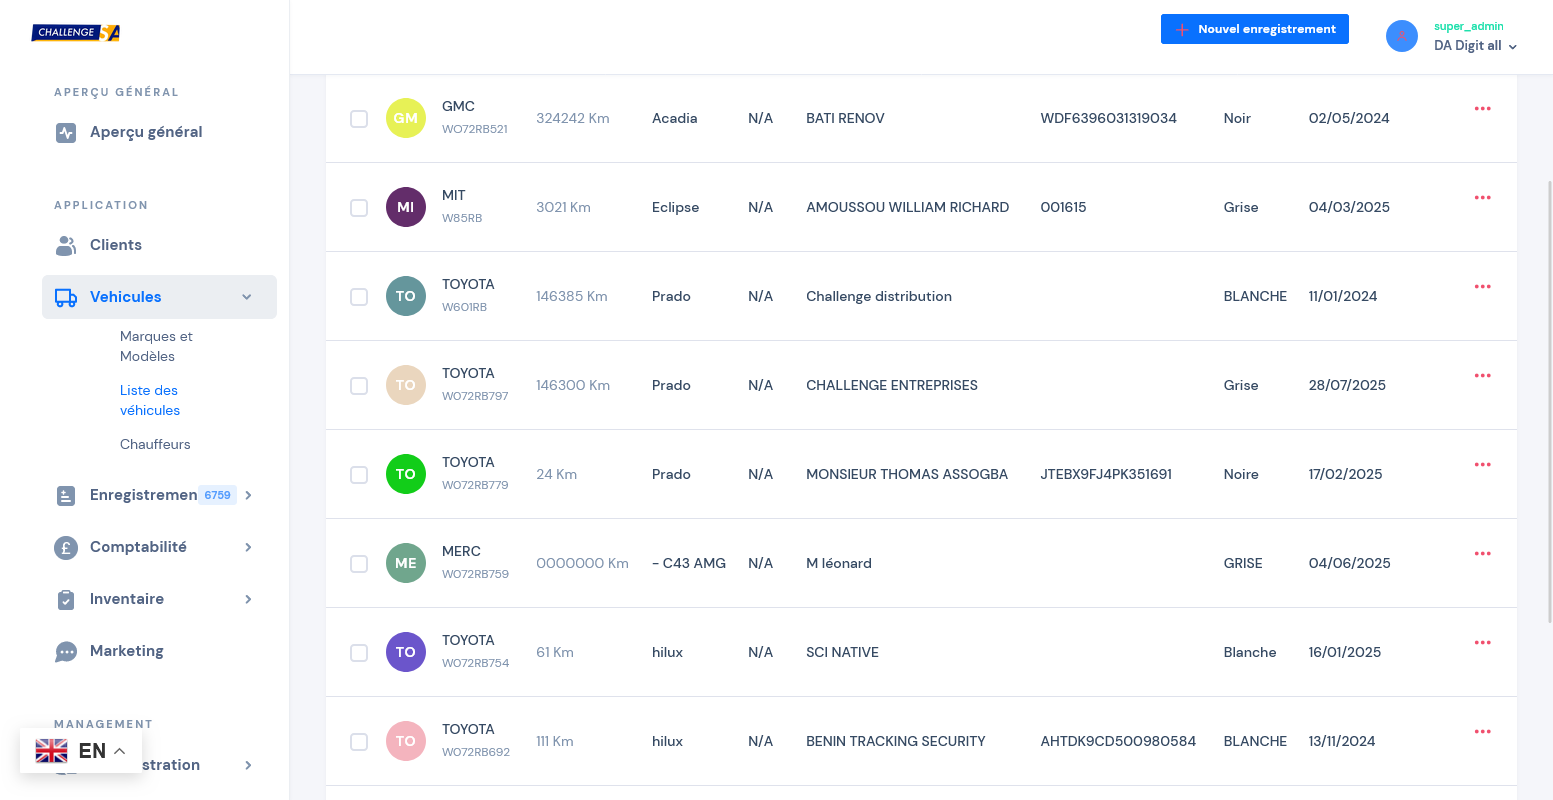Click the TO avatar for plate WO72RB779
1553x800 pixels.
(406, 474)
